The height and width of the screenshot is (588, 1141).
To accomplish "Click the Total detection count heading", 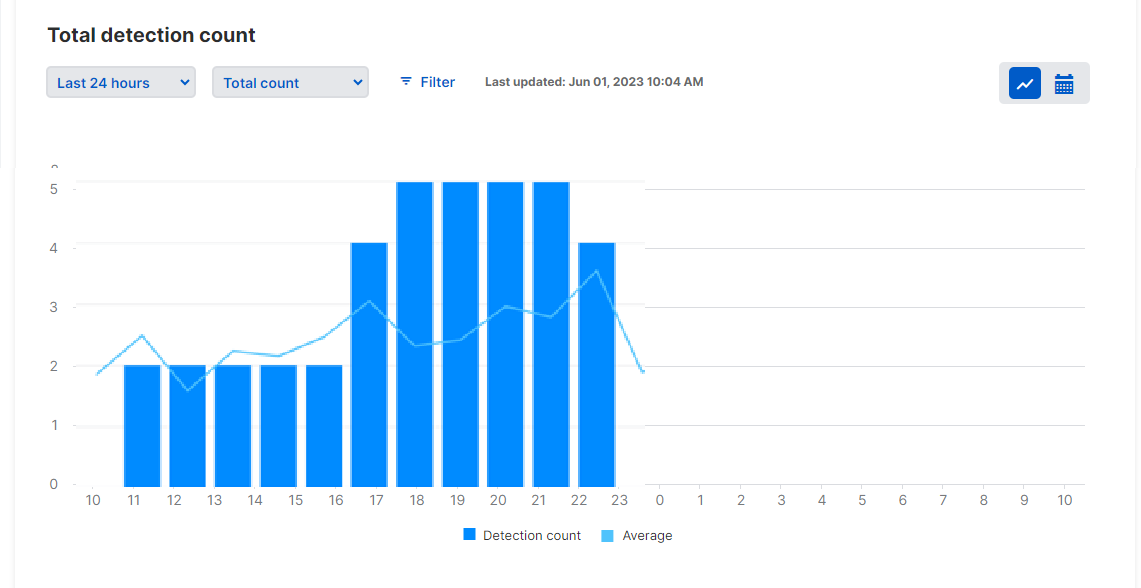I will [152, 35].
